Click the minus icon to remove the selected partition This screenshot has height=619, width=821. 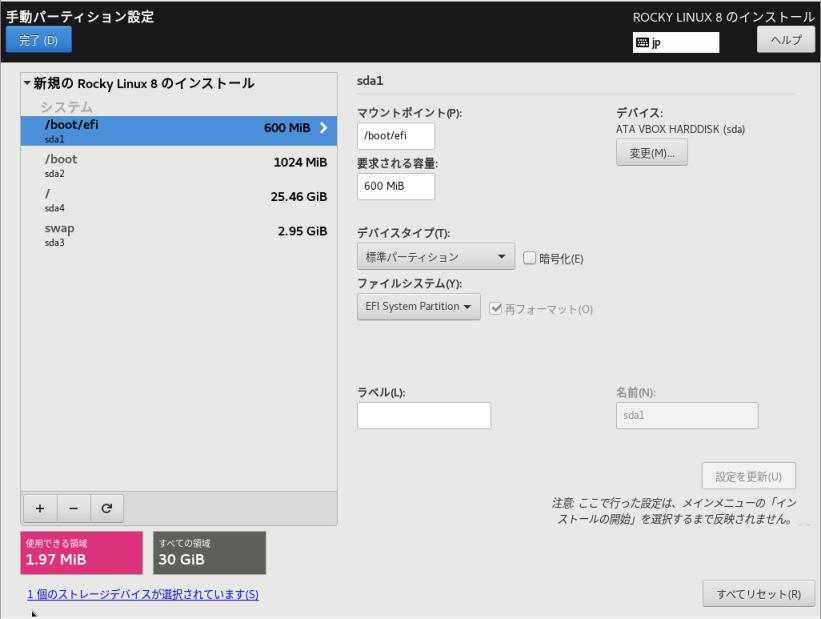pos(73,508)
